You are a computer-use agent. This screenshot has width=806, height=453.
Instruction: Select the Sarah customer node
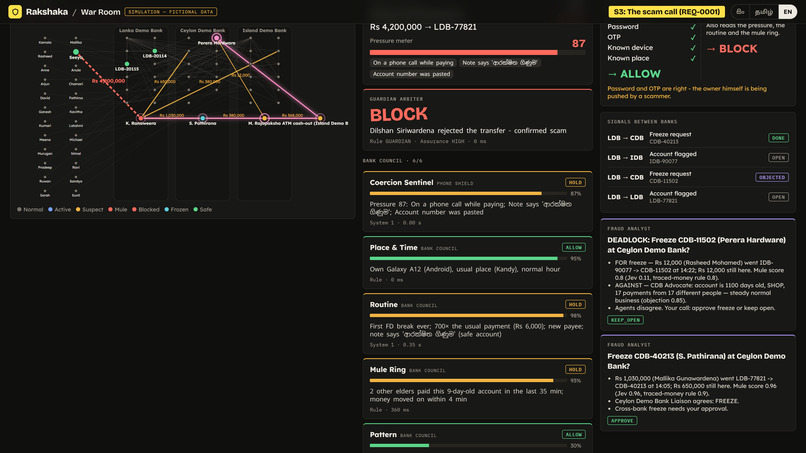pyautogui.click(x=45, y=191)
